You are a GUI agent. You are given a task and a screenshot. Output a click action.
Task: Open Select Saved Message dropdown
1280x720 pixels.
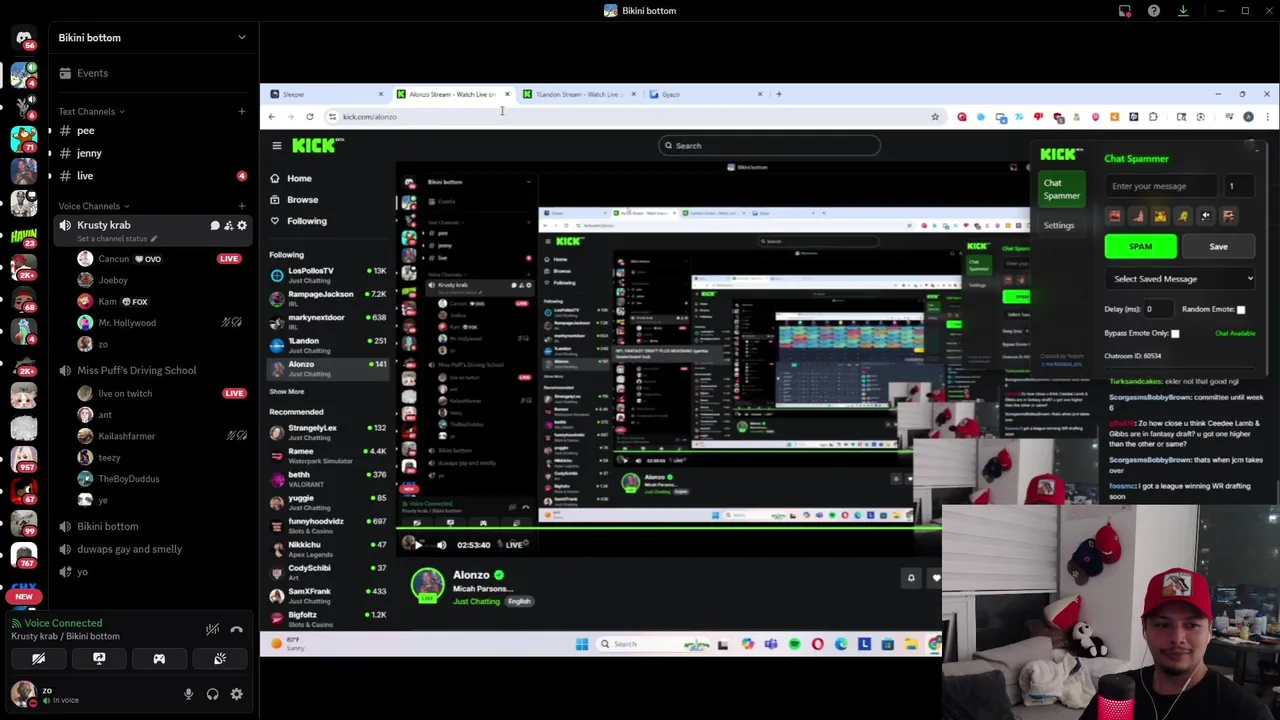coord(1182,279)
